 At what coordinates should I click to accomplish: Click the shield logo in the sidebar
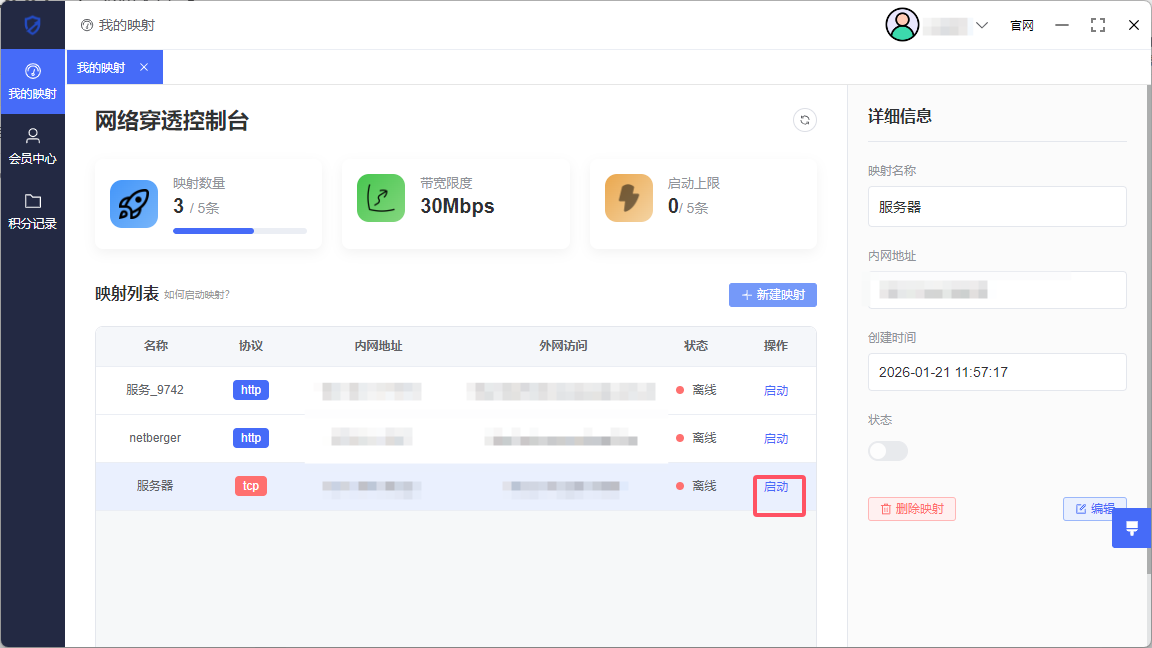tap(33, 25)
